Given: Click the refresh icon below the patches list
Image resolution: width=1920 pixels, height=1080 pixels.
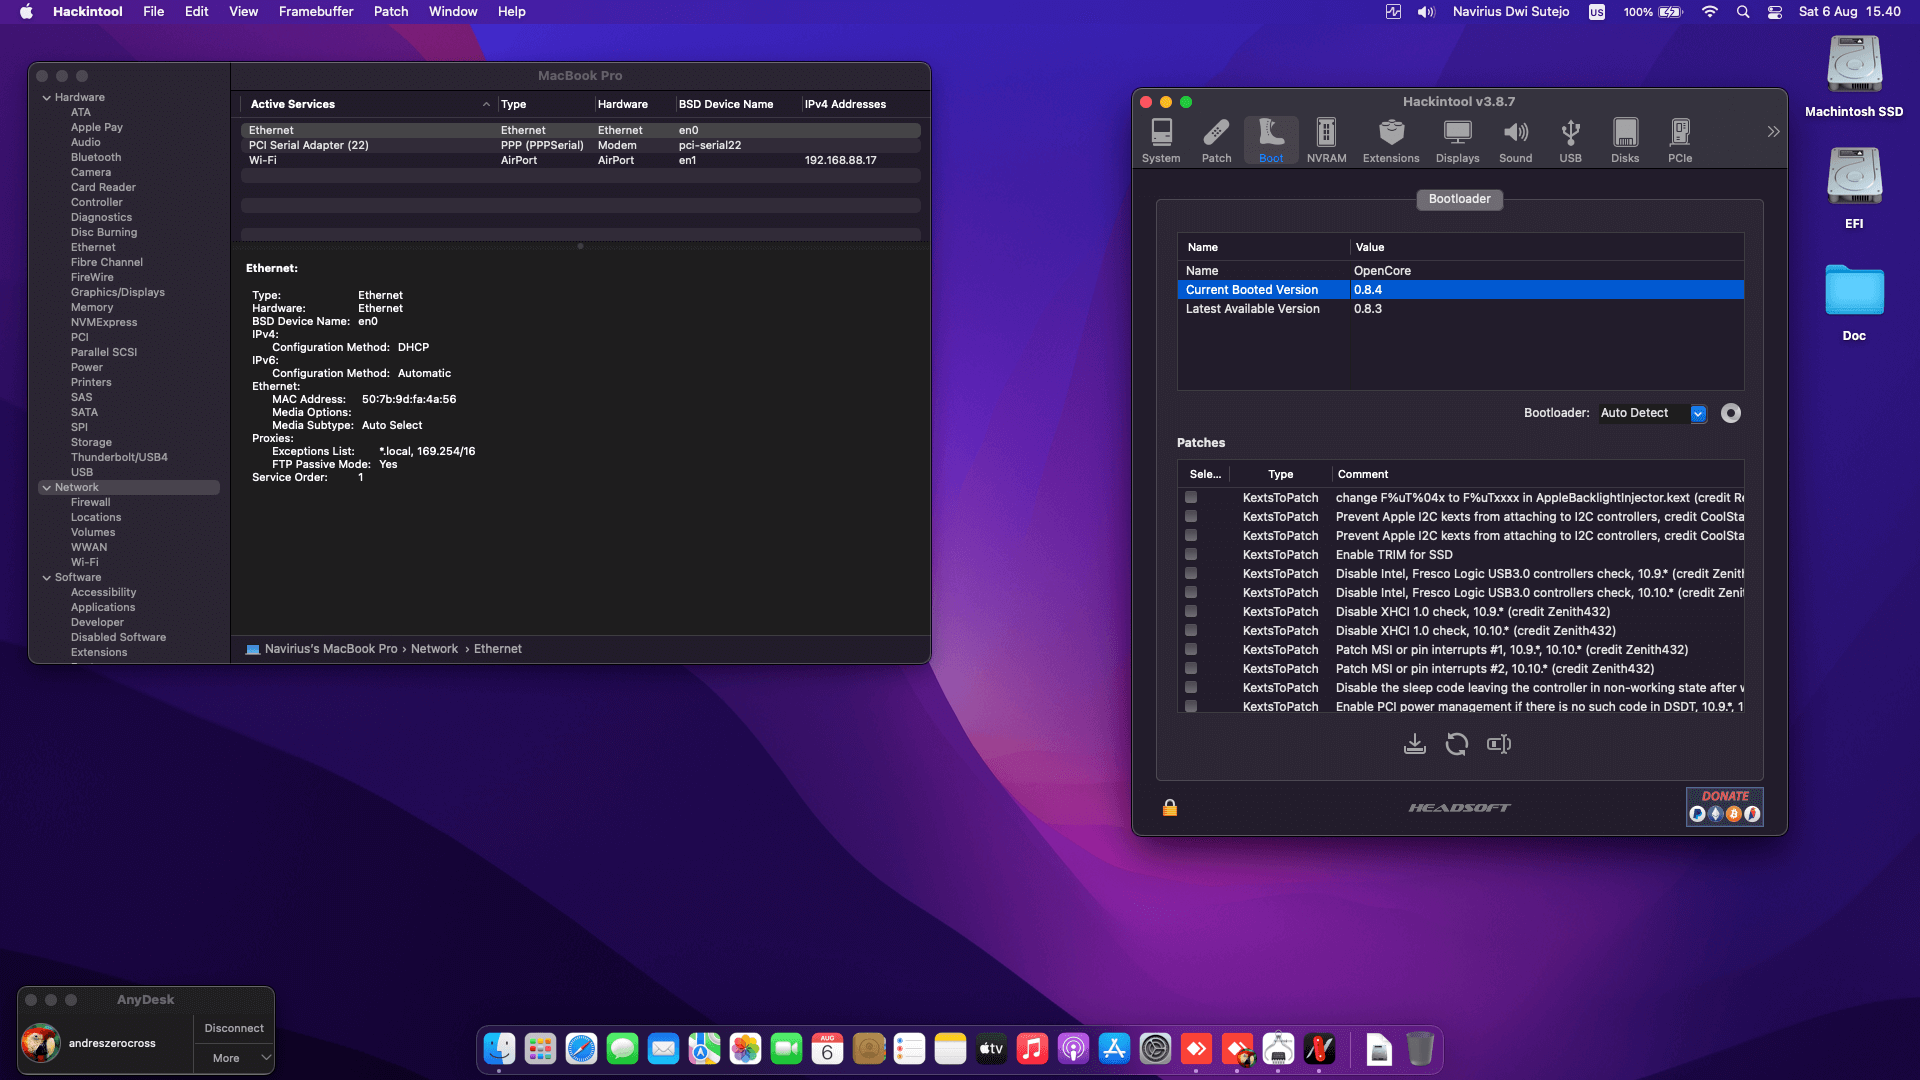Looking at the screenshot, I should [1456, 744].
